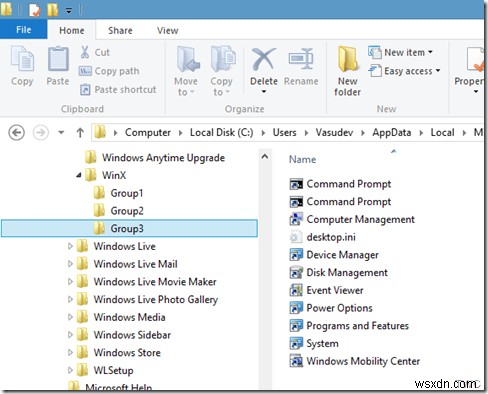Create a New folder

348,72
